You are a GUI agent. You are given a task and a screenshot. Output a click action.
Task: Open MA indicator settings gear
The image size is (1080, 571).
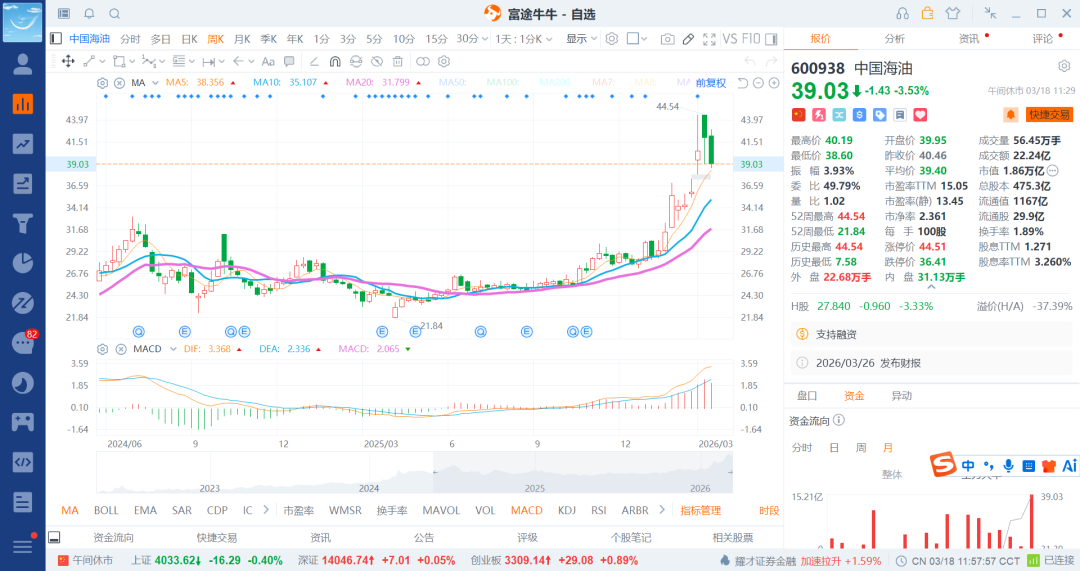(x=103, y=83)
